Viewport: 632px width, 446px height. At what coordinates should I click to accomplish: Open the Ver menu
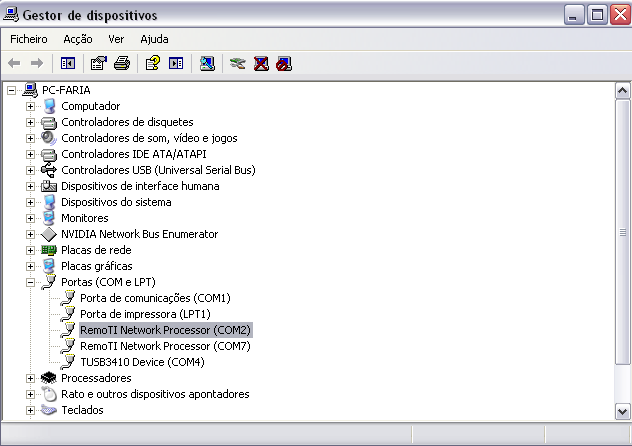click(x=116, y=39)
